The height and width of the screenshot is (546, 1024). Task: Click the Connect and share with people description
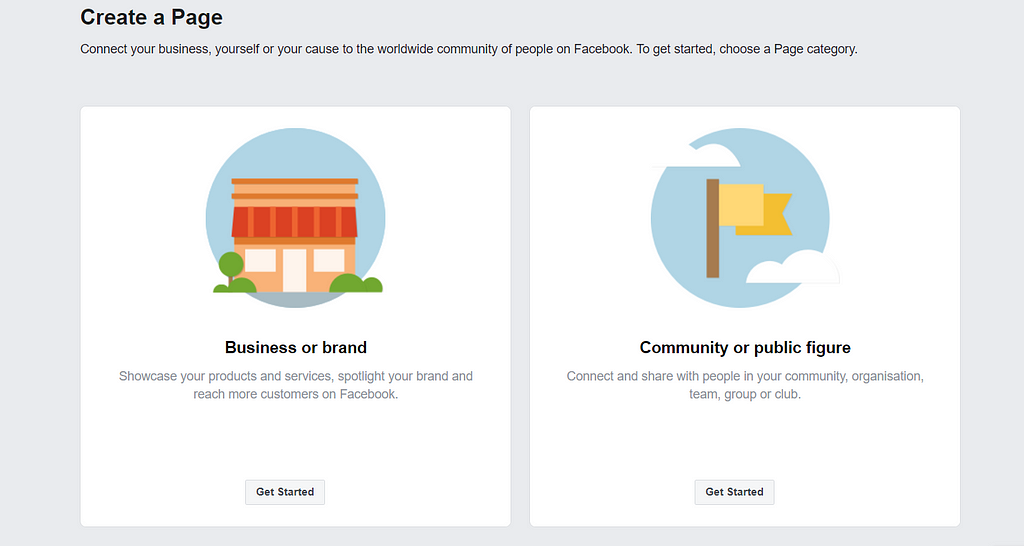coord(745,385)
